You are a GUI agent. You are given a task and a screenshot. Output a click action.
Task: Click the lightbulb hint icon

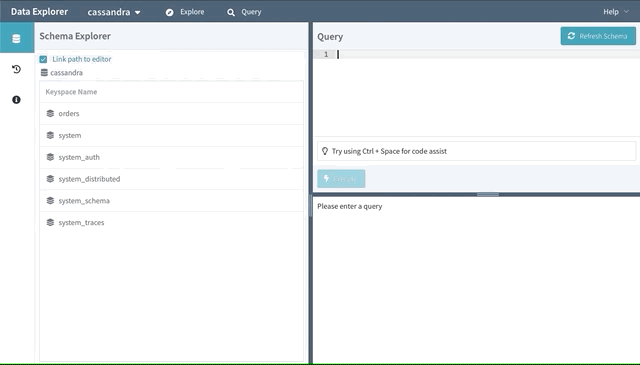[325, 151]
